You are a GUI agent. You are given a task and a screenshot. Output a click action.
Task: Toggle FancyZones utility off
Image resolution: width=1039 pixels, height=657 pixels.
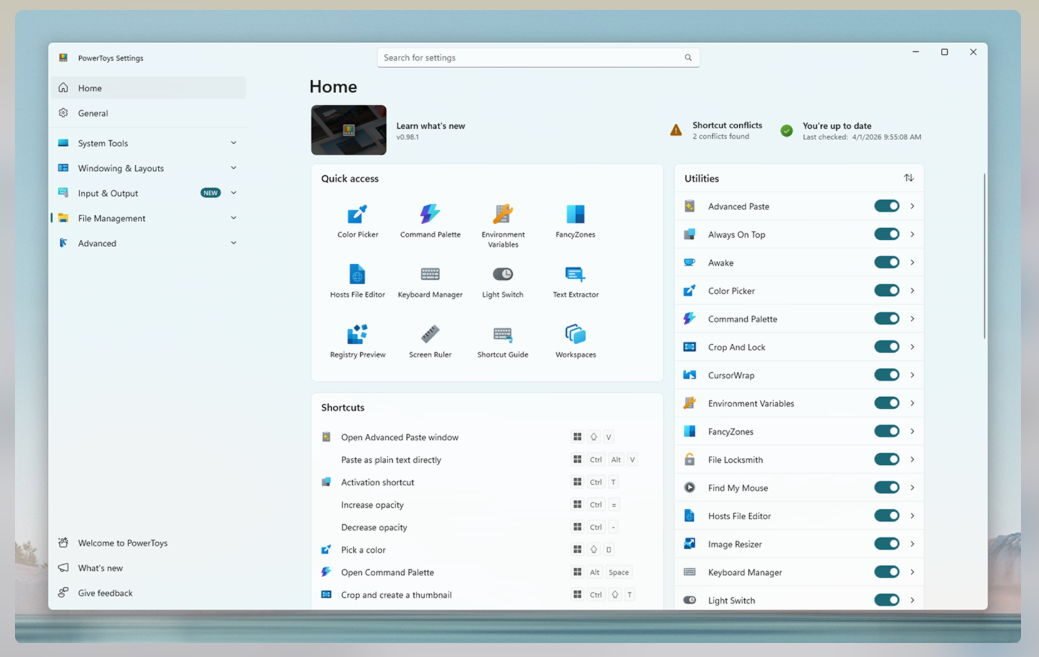pyautogui.click(x=887, y=431)
